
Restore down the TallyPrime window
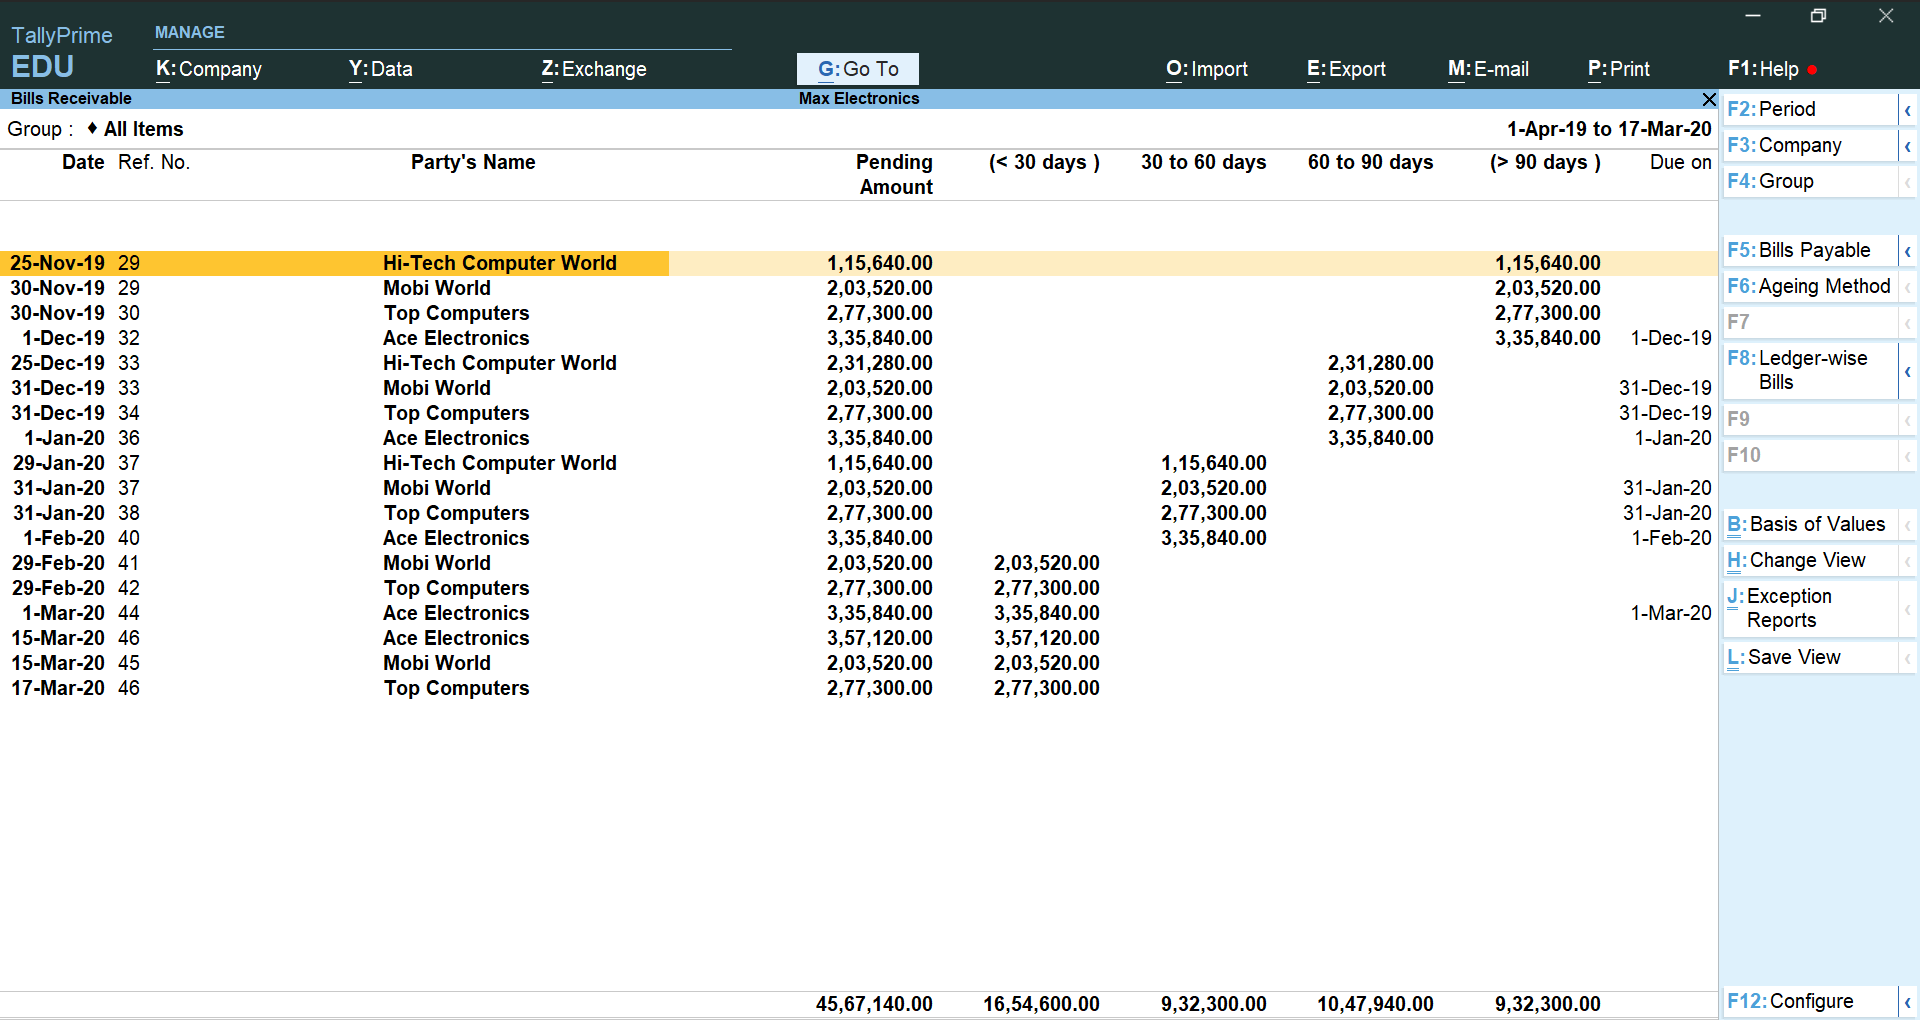coord(1818,16)
